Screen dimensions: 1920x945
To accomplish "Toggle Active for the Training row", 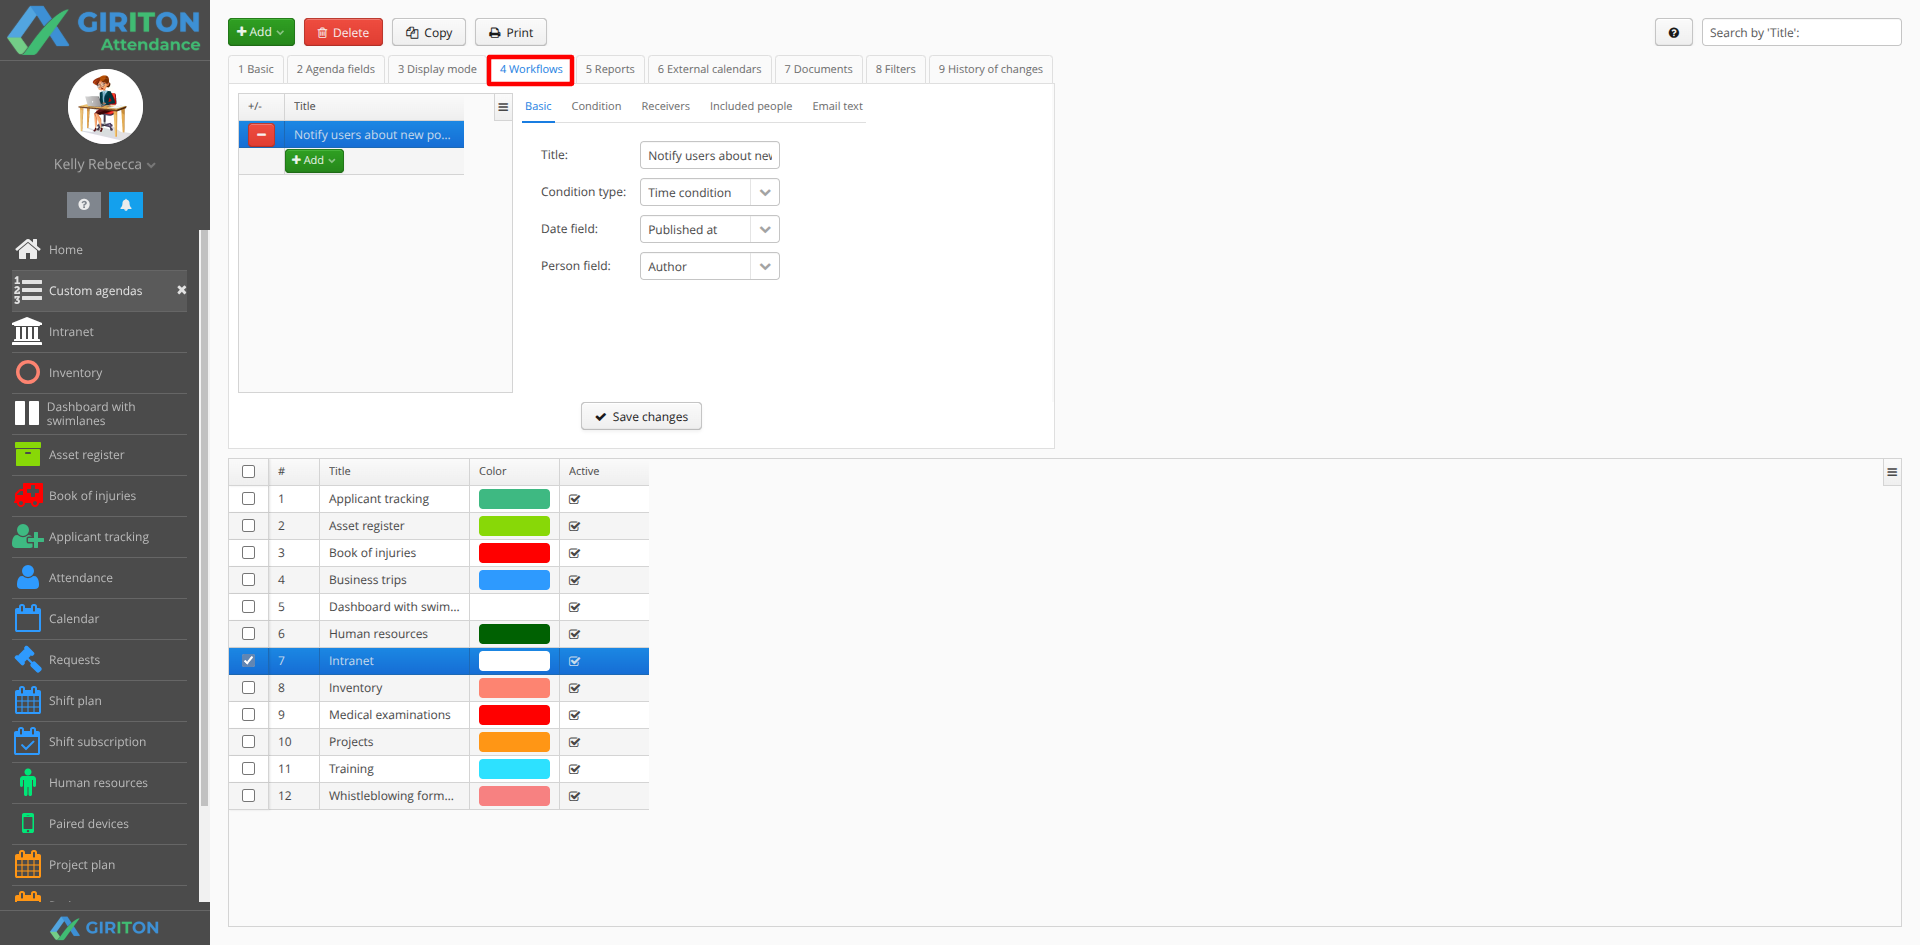I will point(575,769).
